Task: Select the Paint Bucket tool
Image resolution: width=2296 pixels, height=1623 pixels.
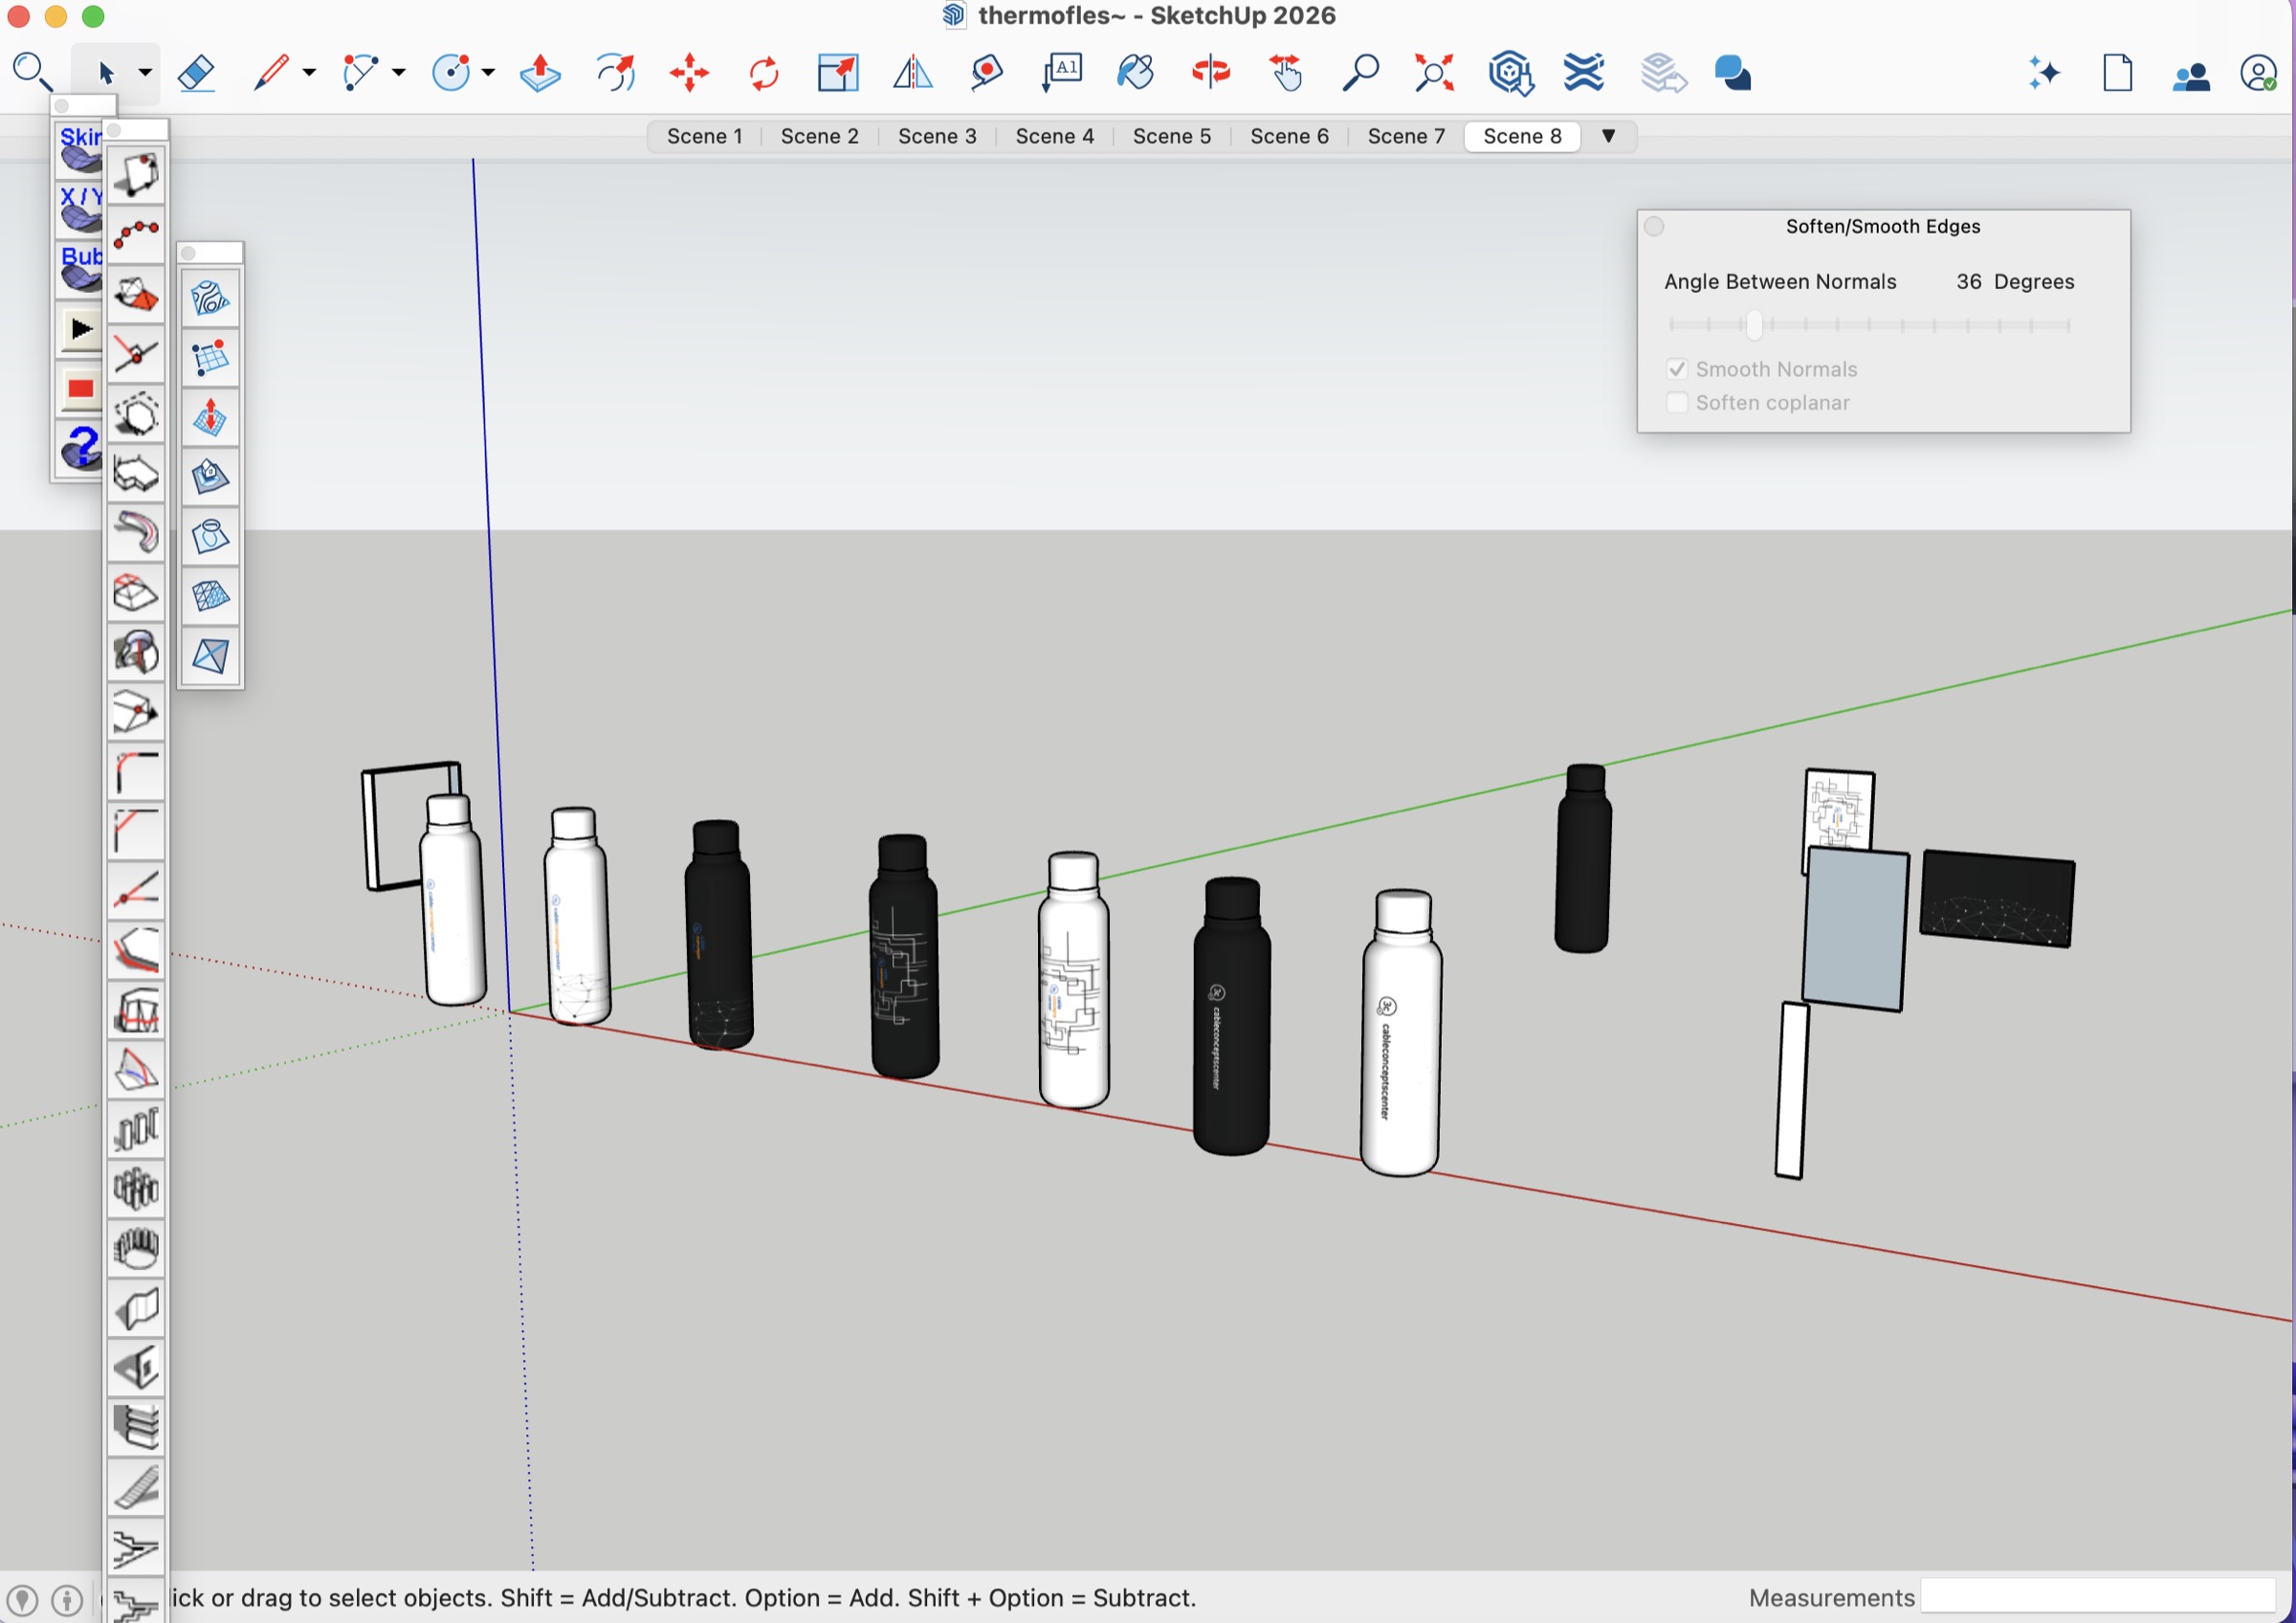Action: [1136, 73]
